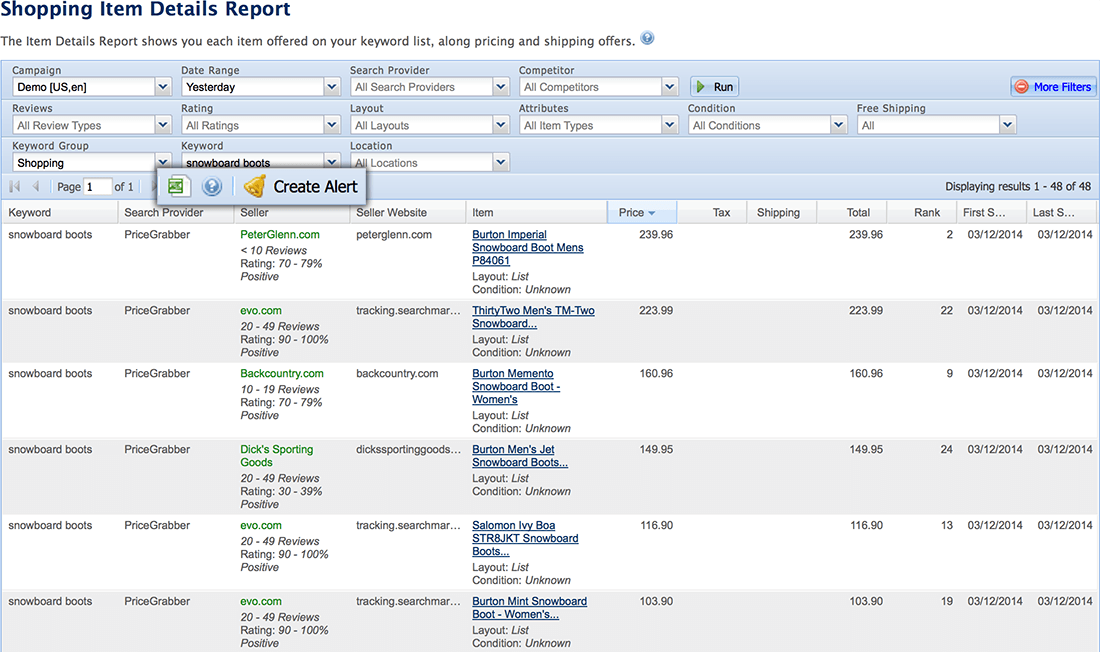Click the help icon next to report description

[648, 39]
